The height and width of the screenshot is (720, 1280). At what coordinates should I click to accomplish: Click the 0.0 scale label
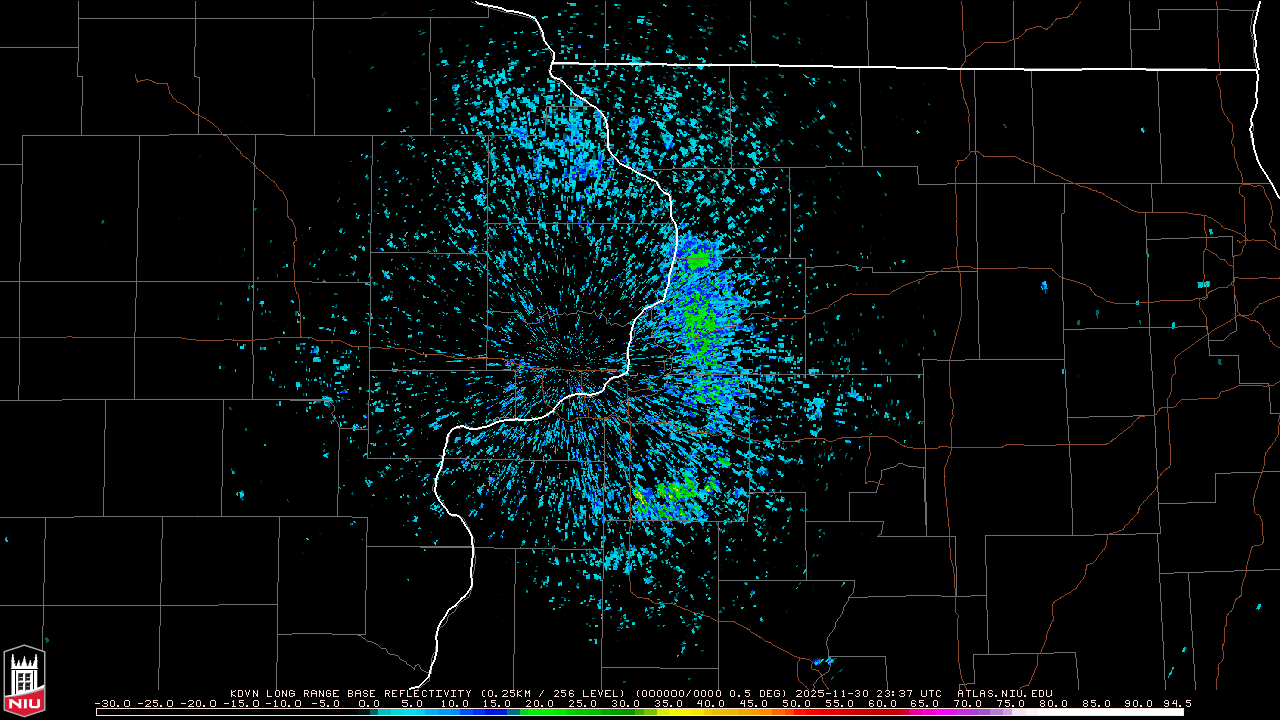coord(369,703)
